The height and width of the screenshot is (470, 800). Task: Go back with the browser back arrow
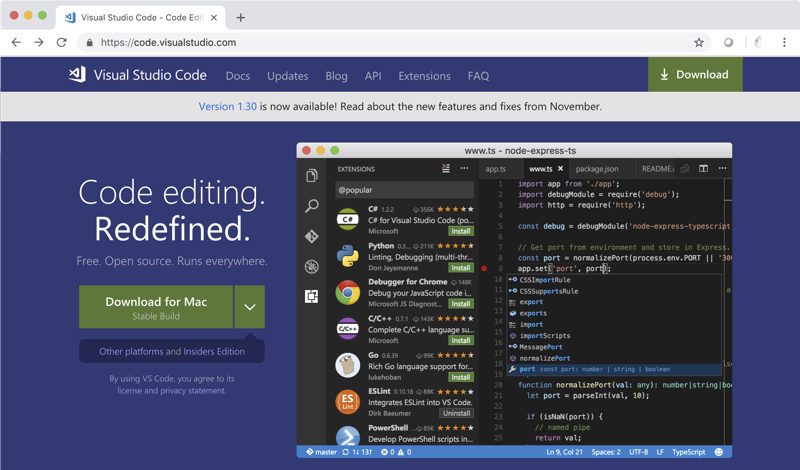click(16, 42)
